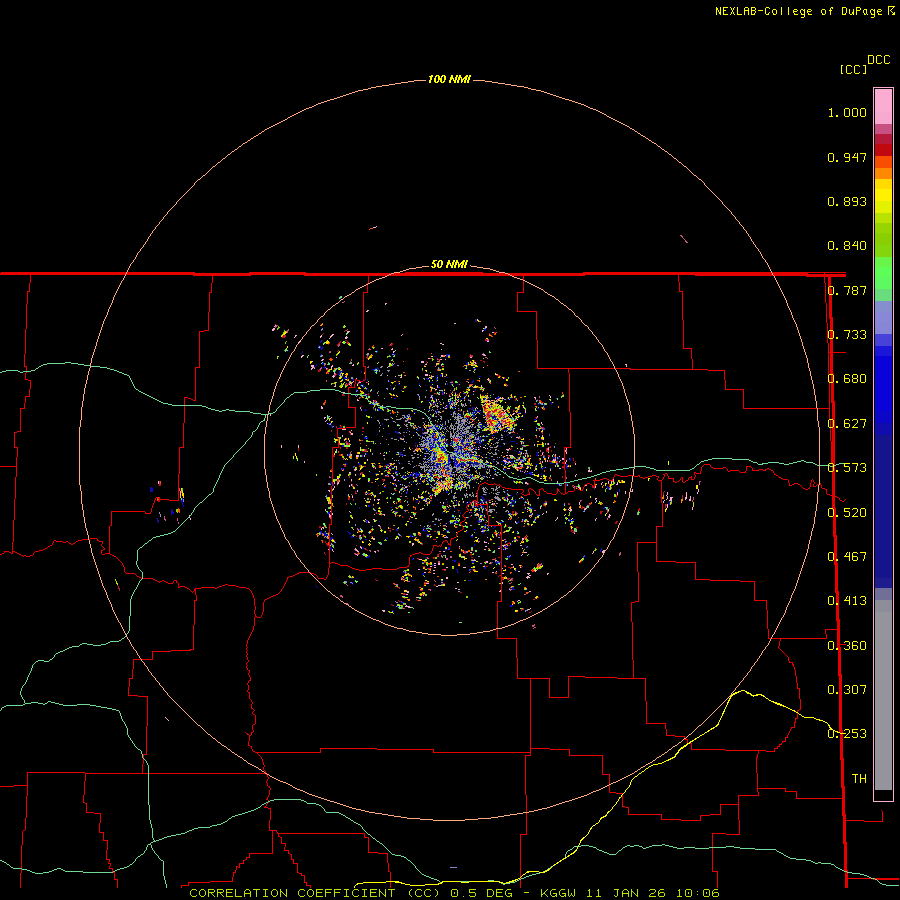Click the 0.413 legend value
900x900 pixels.
click(847, 601)
